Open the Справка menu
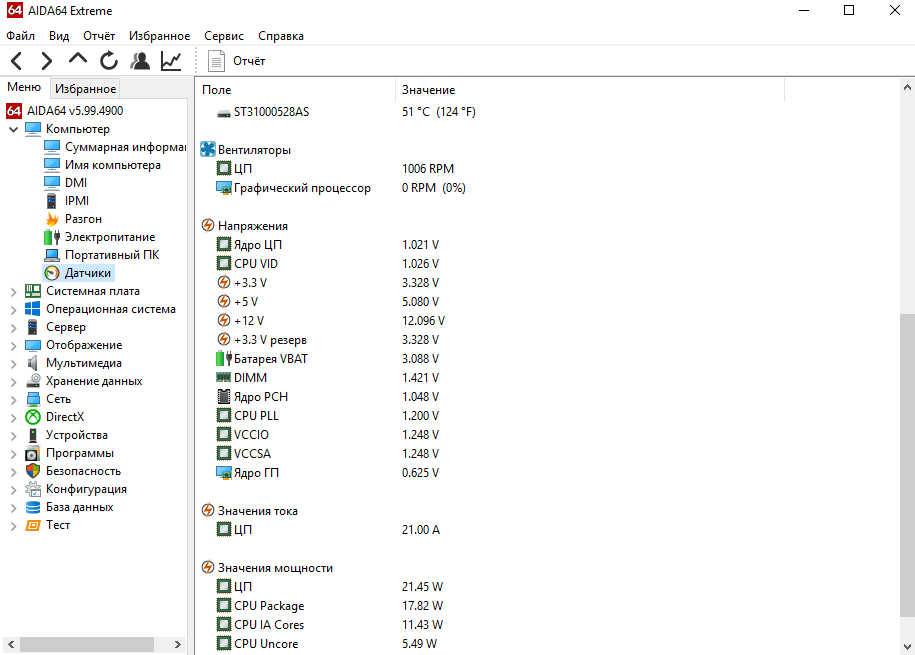This screenshot has width=915, height=655. 281,36
